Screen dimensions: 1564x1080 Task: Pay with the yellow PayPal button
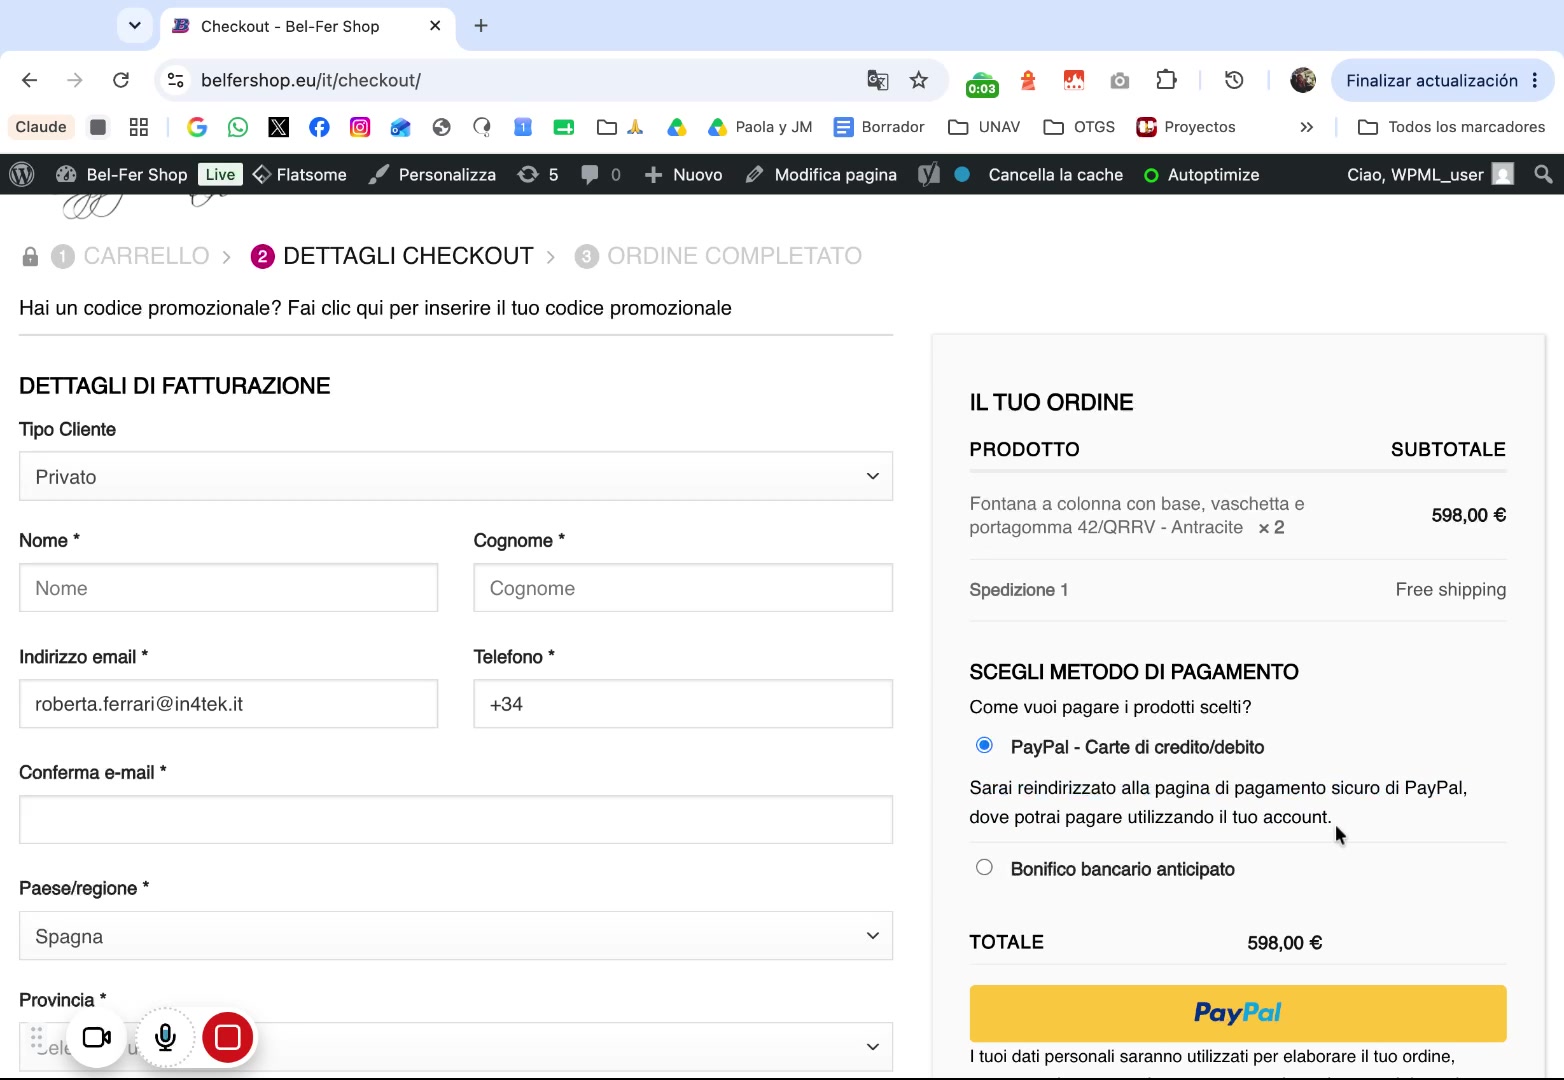tap(1237, 1013)
